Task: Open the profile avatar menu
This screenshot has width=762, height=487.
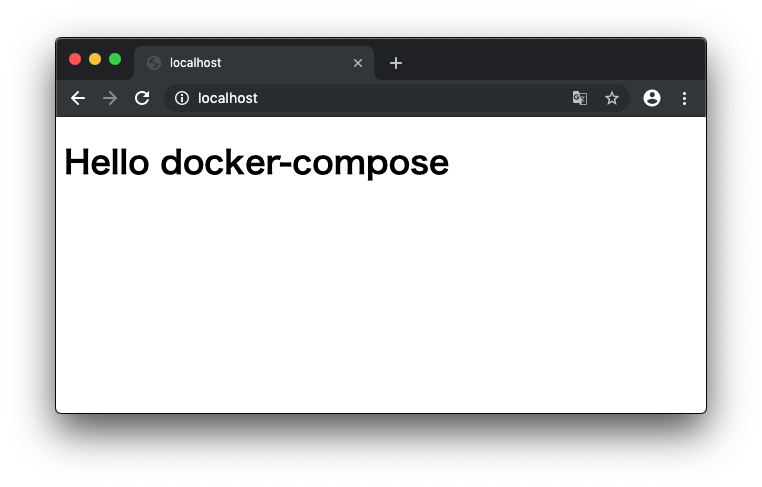Action: (x=652, y=98)
